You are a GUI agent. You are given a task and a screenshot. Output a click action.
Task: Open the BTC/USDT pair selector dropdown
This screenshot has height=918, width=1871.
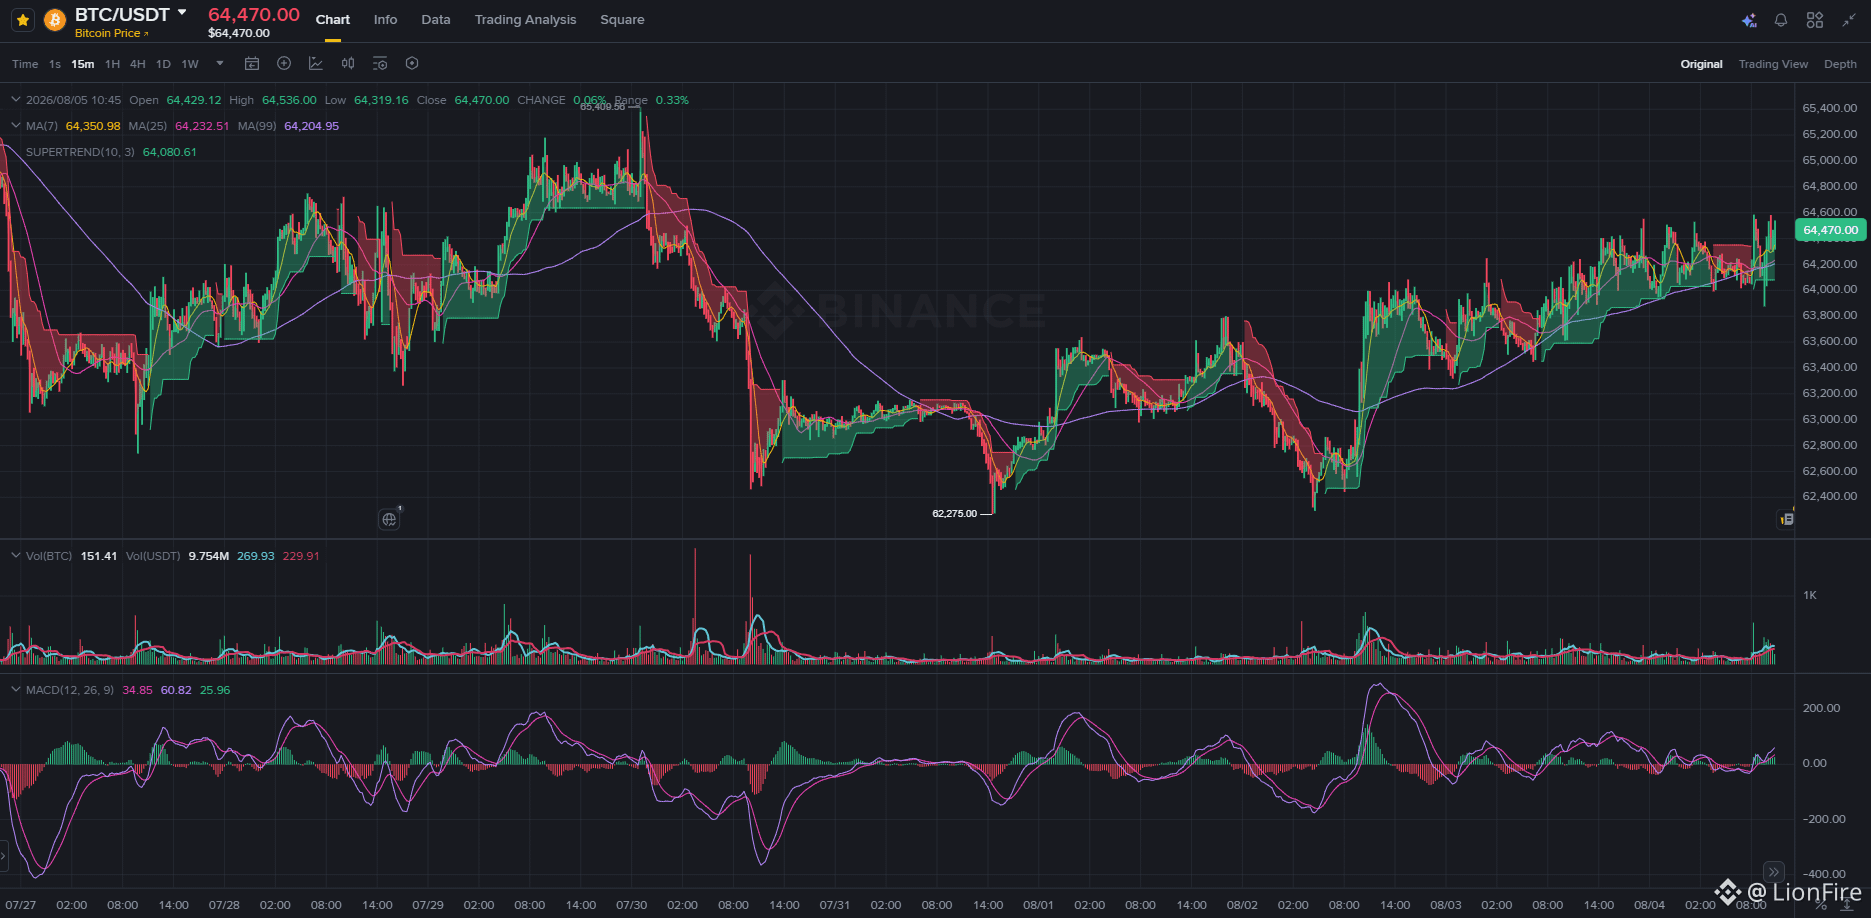(x=182, y=13)
